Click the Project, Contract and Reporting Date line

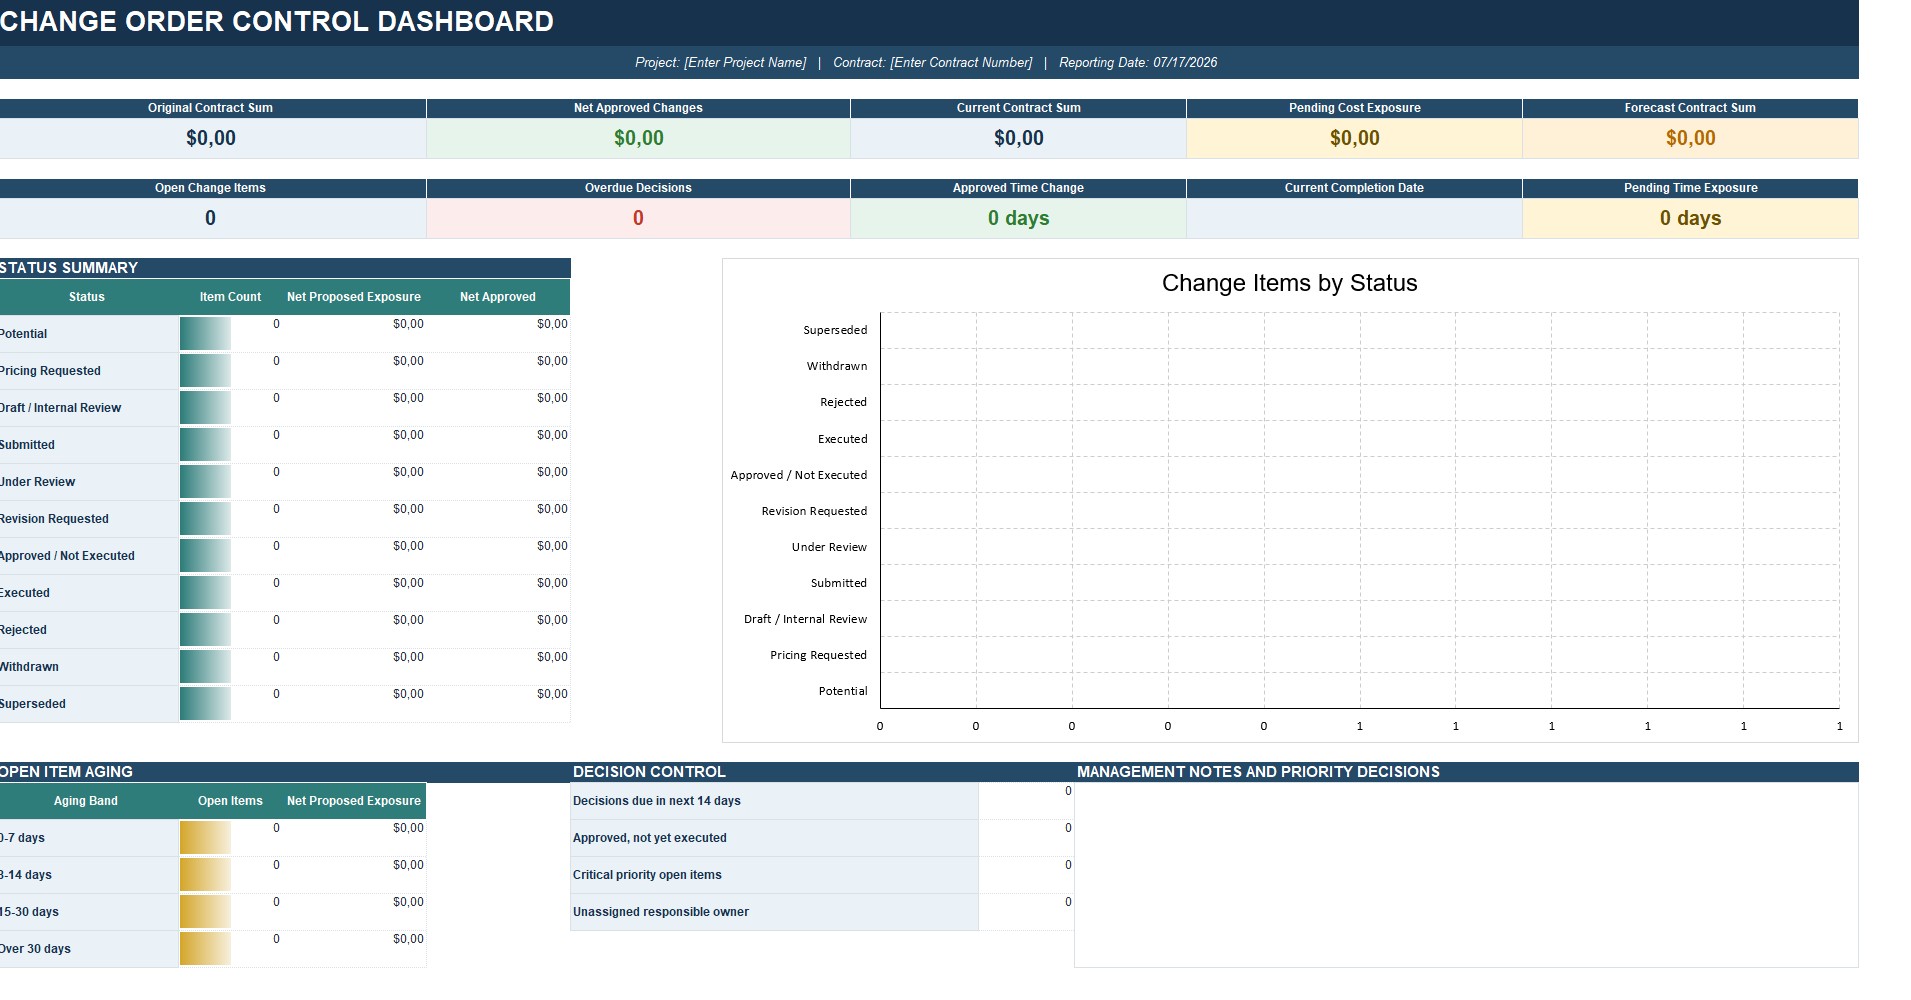(926, 62)
